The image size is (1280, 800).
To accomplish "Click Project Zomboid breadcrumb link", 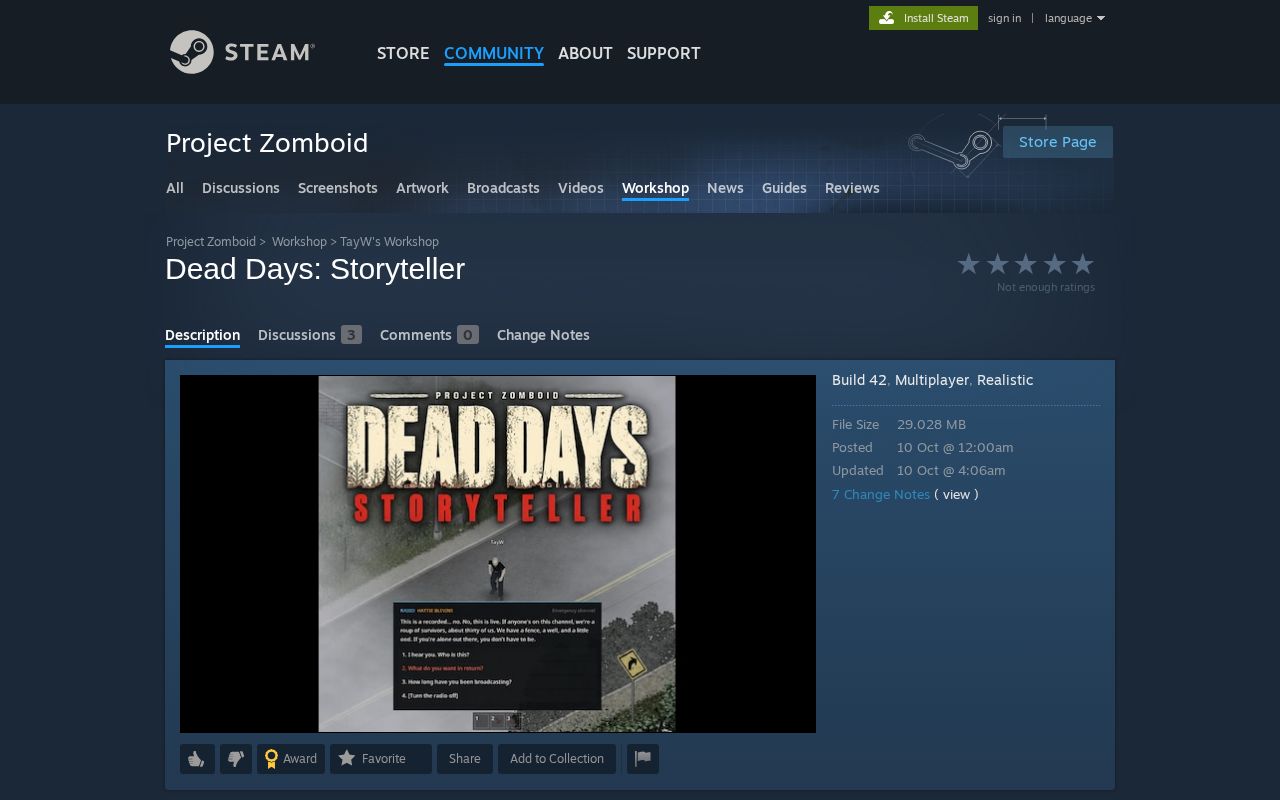I will pyautogui.click(x=211, y=242).
